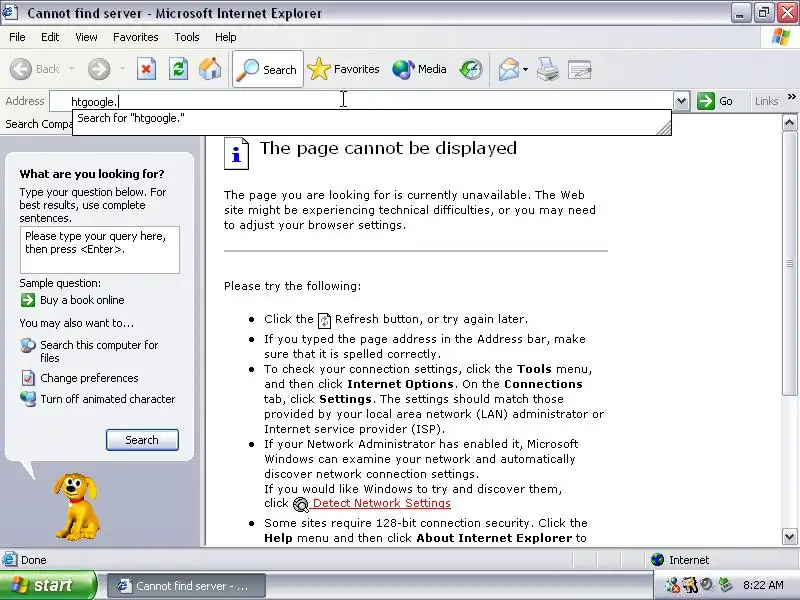Image resolution: width=800 pixels, height=600 pixels.
Task: Open the Tools menu
Action: (187, 37)
